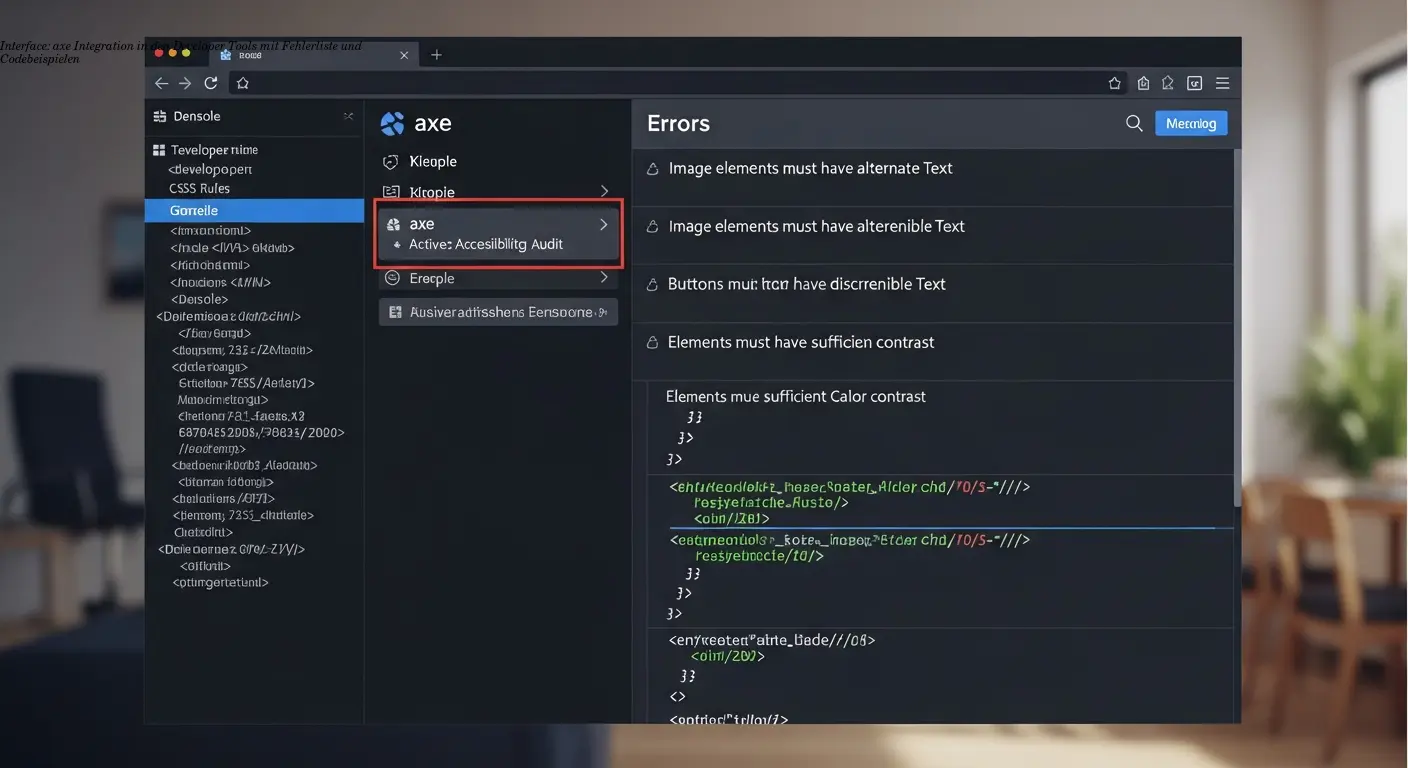The image size is (1408, 768).
Task: Open search in the Errors panel
Action: pyautogui.click(x=1134, y=122)
